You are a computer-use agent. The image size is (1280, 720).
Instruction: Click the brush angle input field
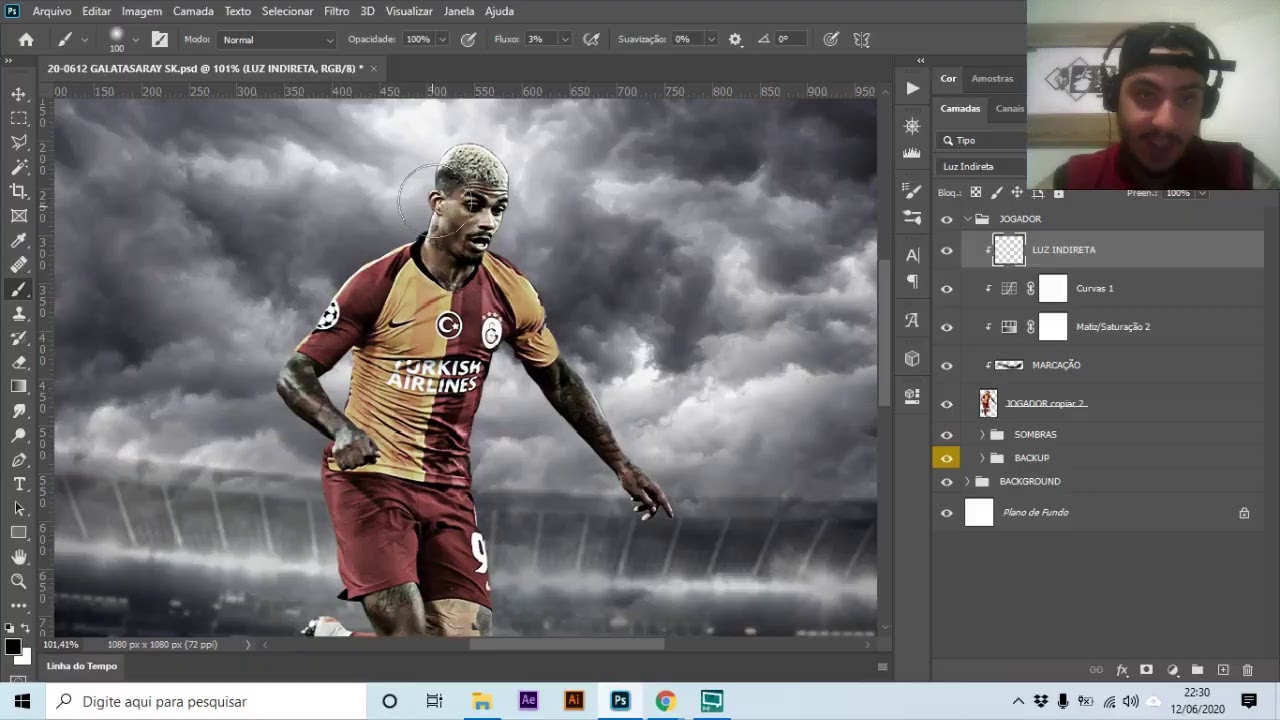tap(790, 39)
